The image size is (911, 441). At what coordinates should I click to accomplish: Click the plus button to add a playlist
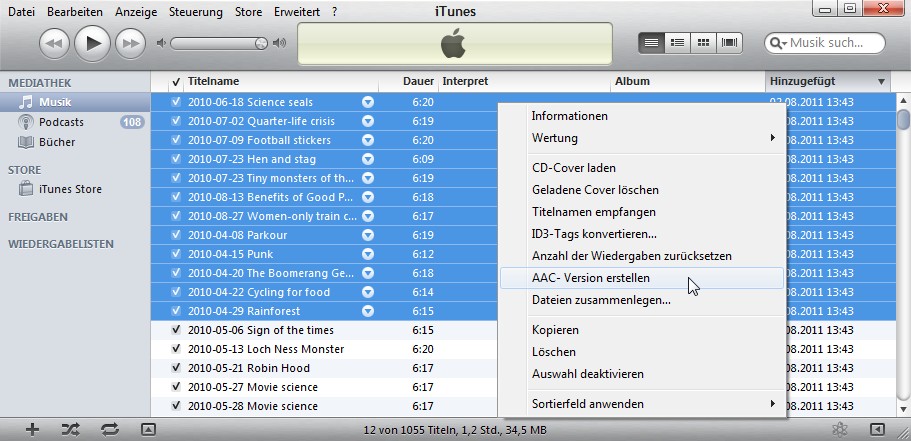(33, 429)
